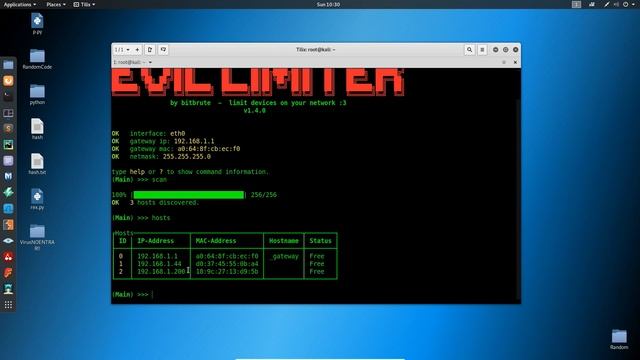The image size is (640, 360).
Task: Open Tilix hamburger menu
Action: [482, 50]
